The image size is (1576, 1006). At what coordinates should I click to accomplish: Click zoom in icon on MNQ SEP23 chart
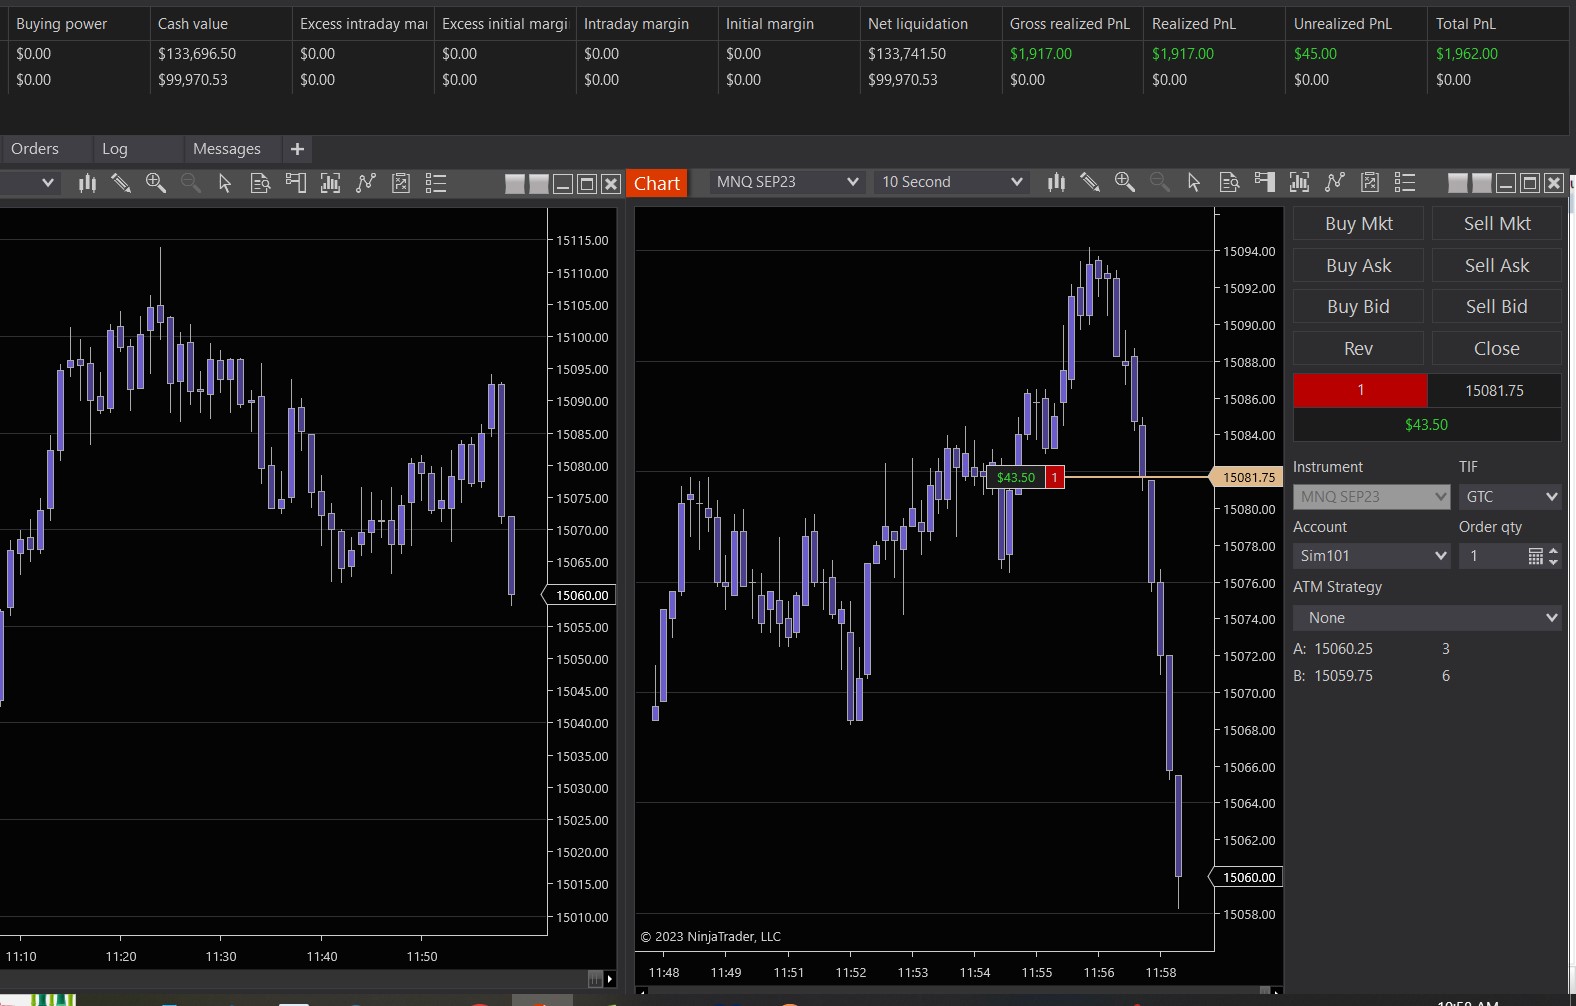pos(1125,182)
